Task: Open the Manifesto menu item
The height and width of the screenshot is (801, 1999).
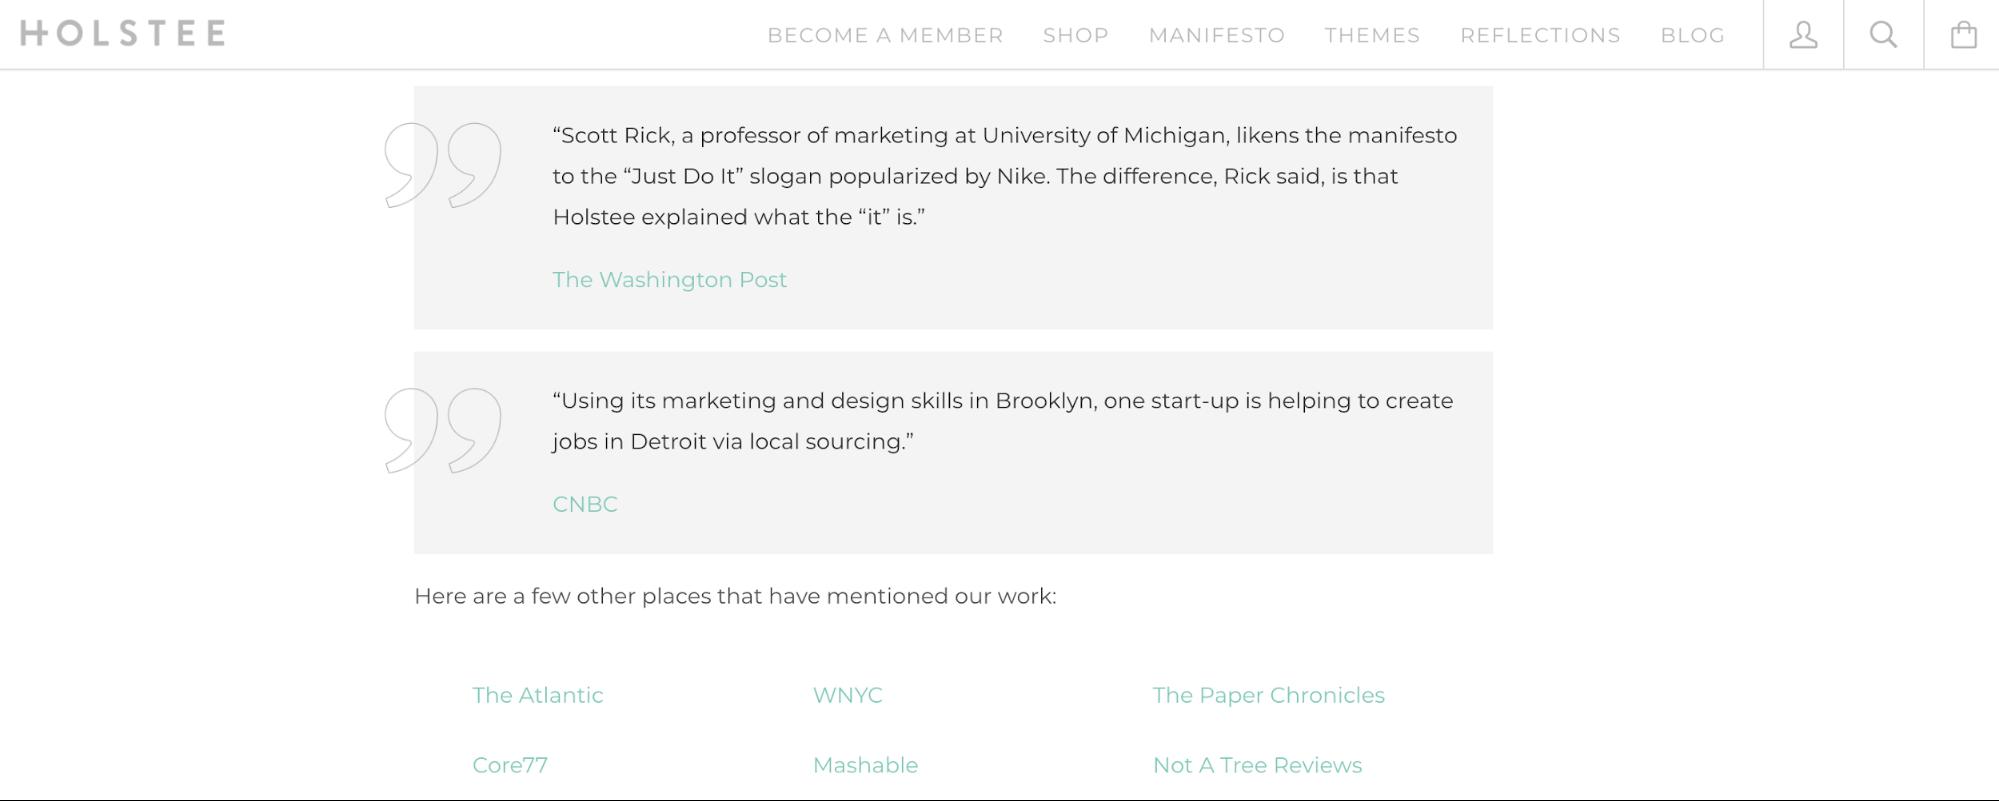Action: click(x=1216, y=36)
